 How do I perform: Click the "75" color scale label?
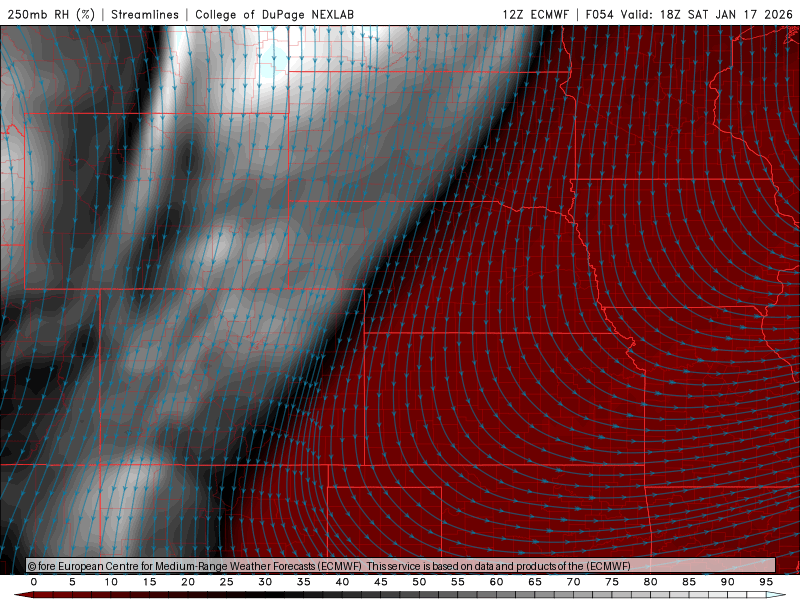point(612,582)
